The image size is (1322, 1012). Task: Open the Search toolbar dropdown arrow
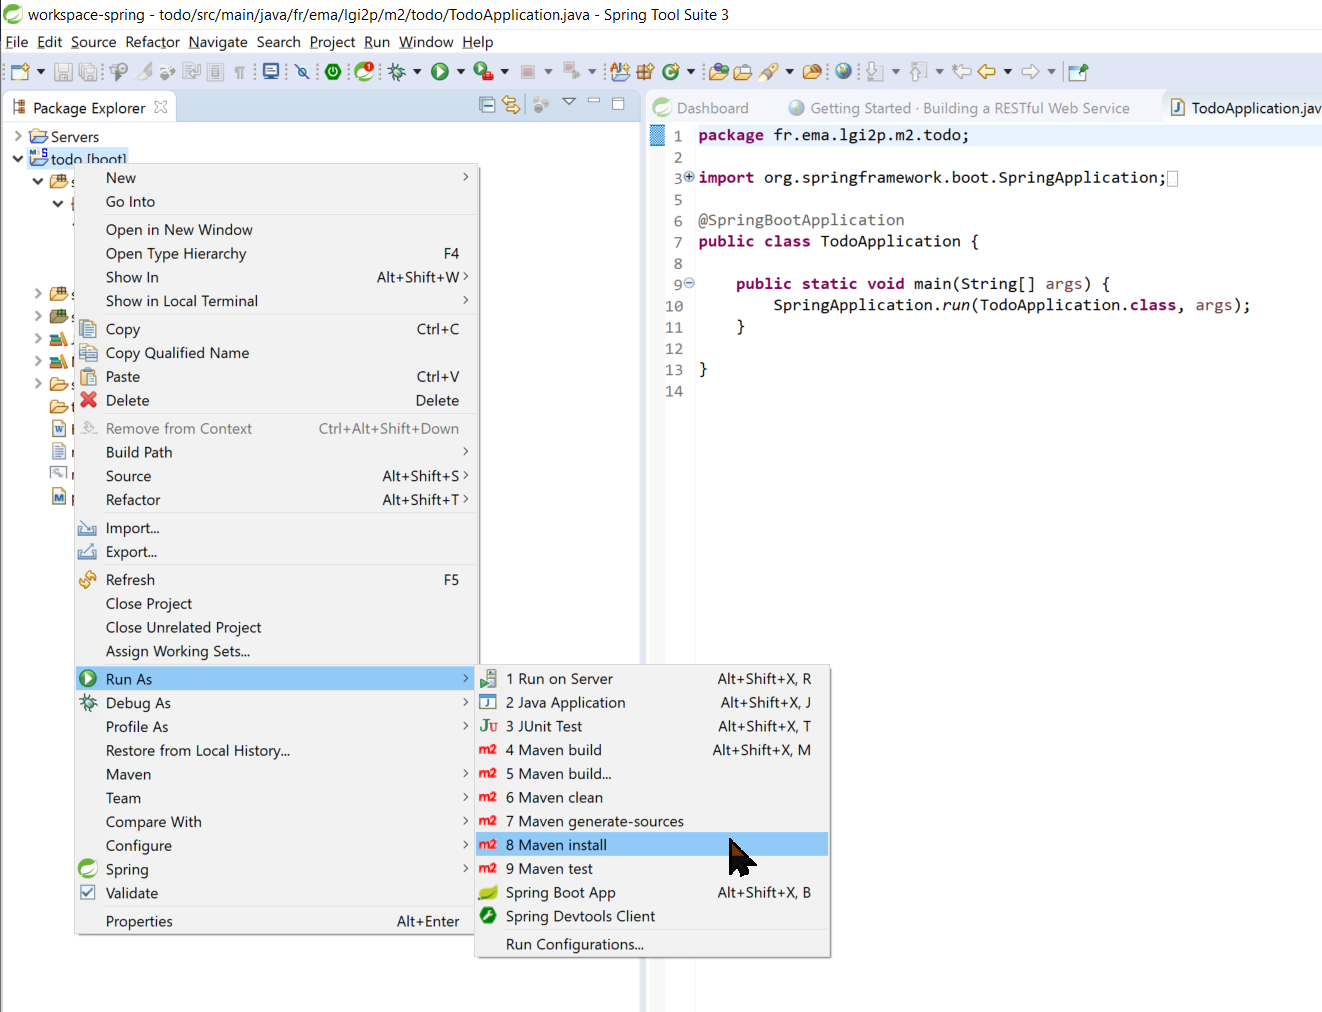tap(790, 72)
